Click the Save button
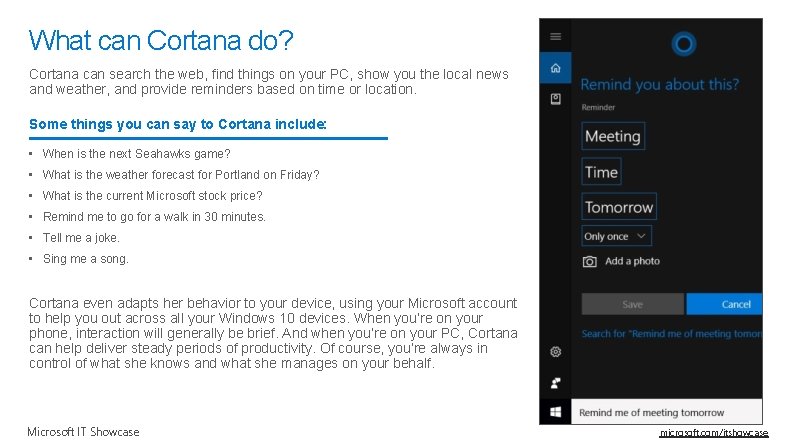Viewport: 792px width, 448px height. coord(632,304)
